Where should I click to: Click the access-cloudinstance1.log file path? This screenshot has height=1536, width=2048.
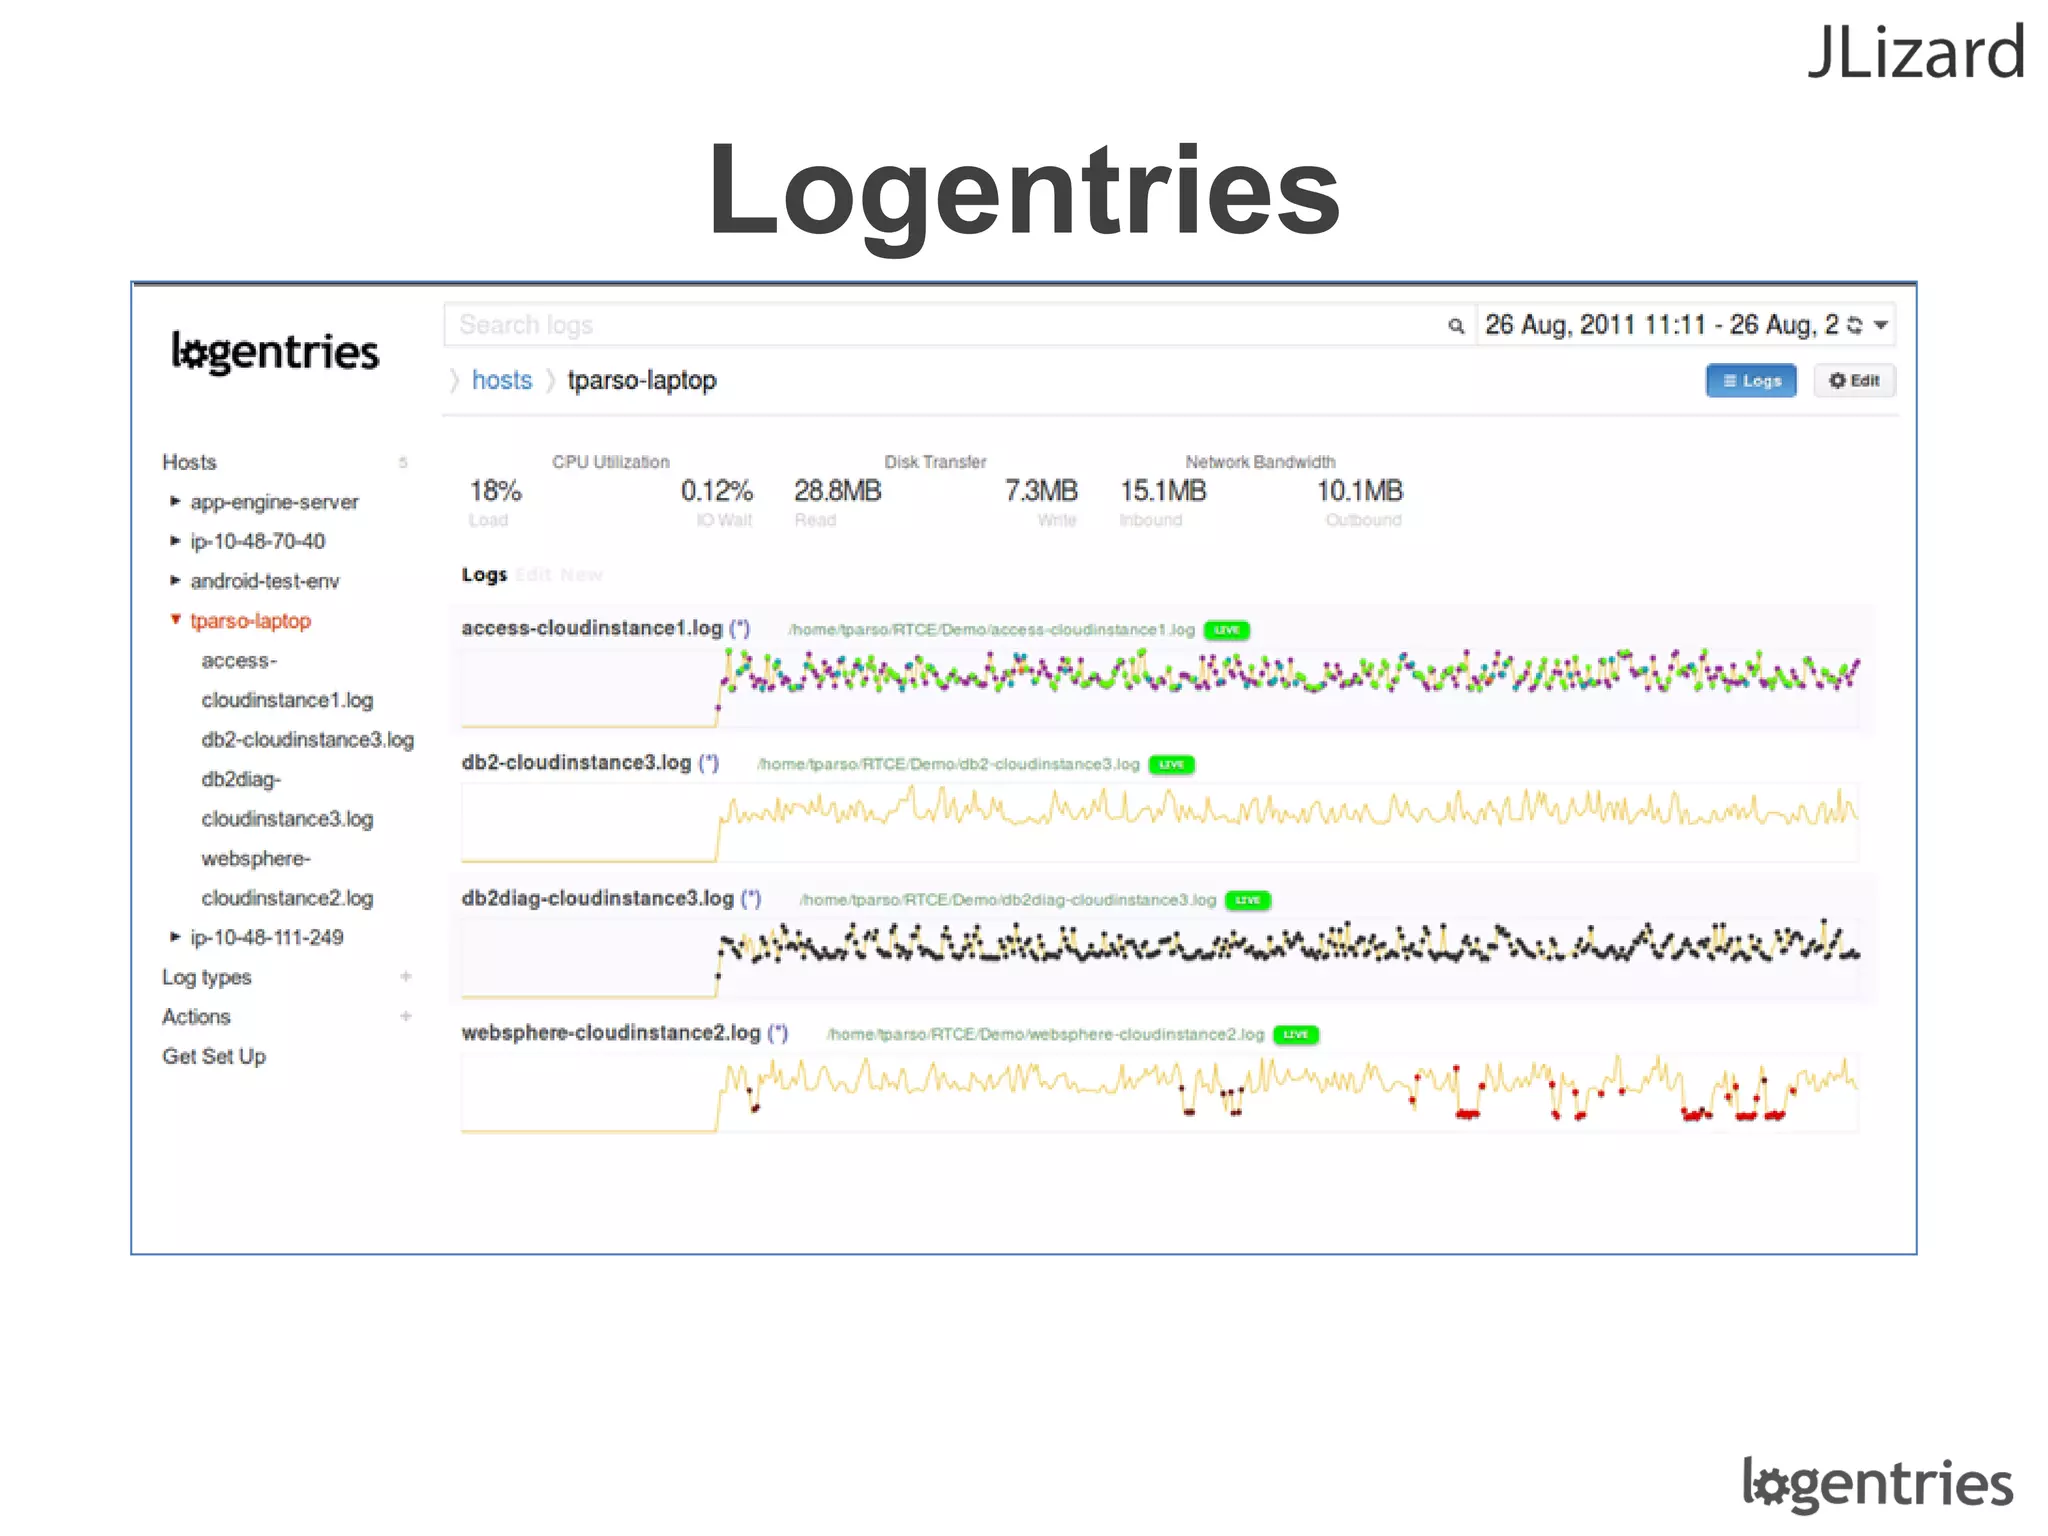(x=991, y=630)
